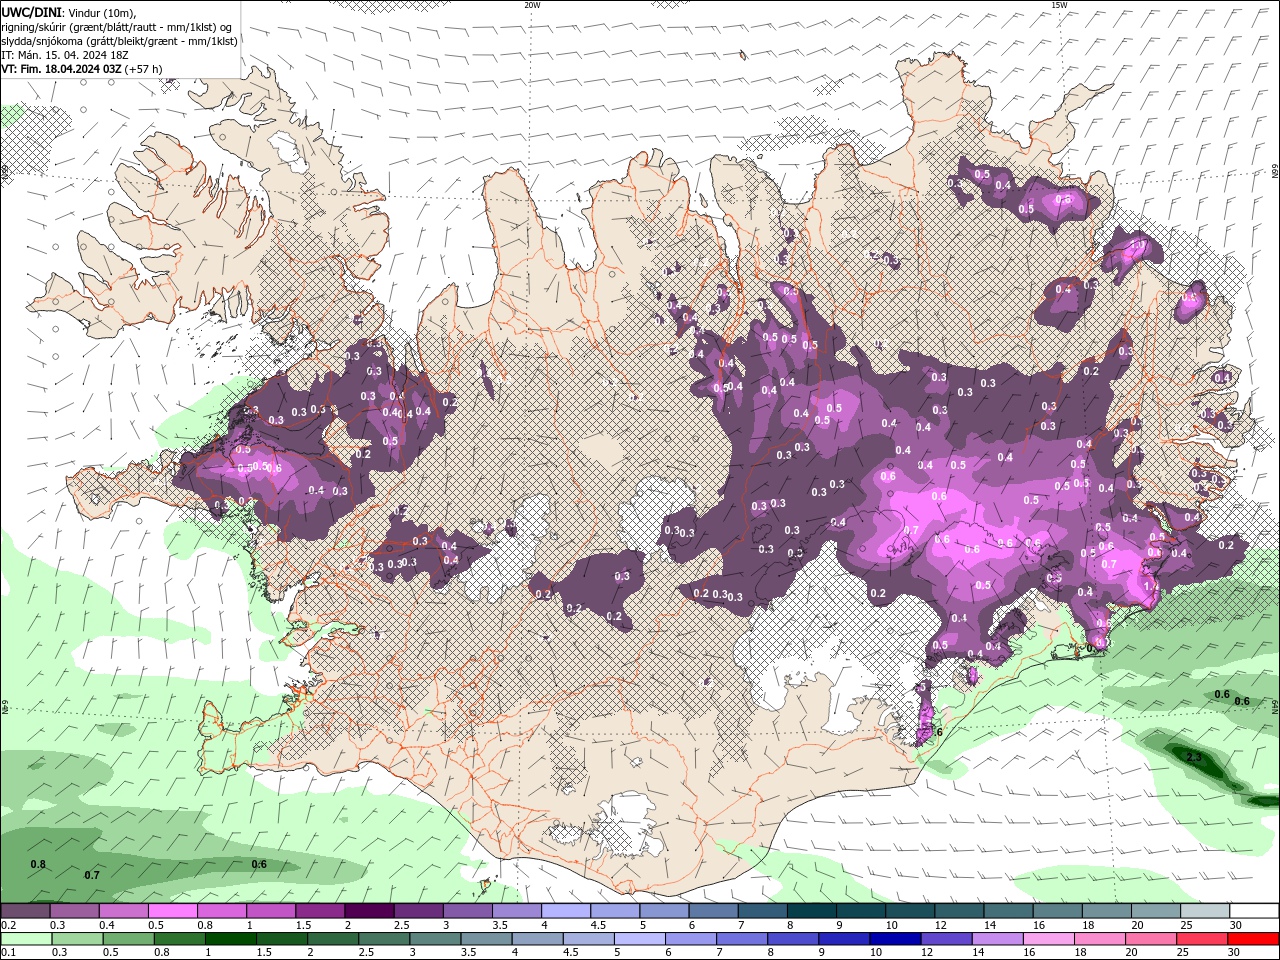Click the black 0.8 value over southwest sea

point(38,864)
